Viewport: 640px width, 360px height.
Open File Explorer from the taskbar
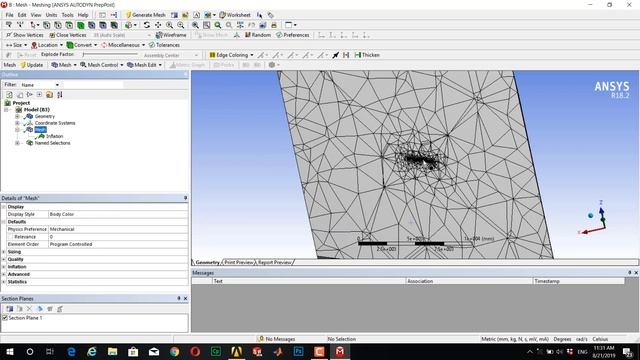pyautogui.click(x=113, y=351)
